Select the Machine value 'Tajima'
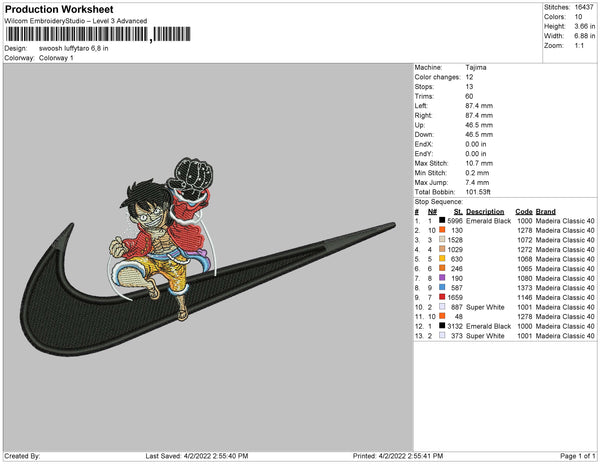600x464 pixels. [476, 67]
